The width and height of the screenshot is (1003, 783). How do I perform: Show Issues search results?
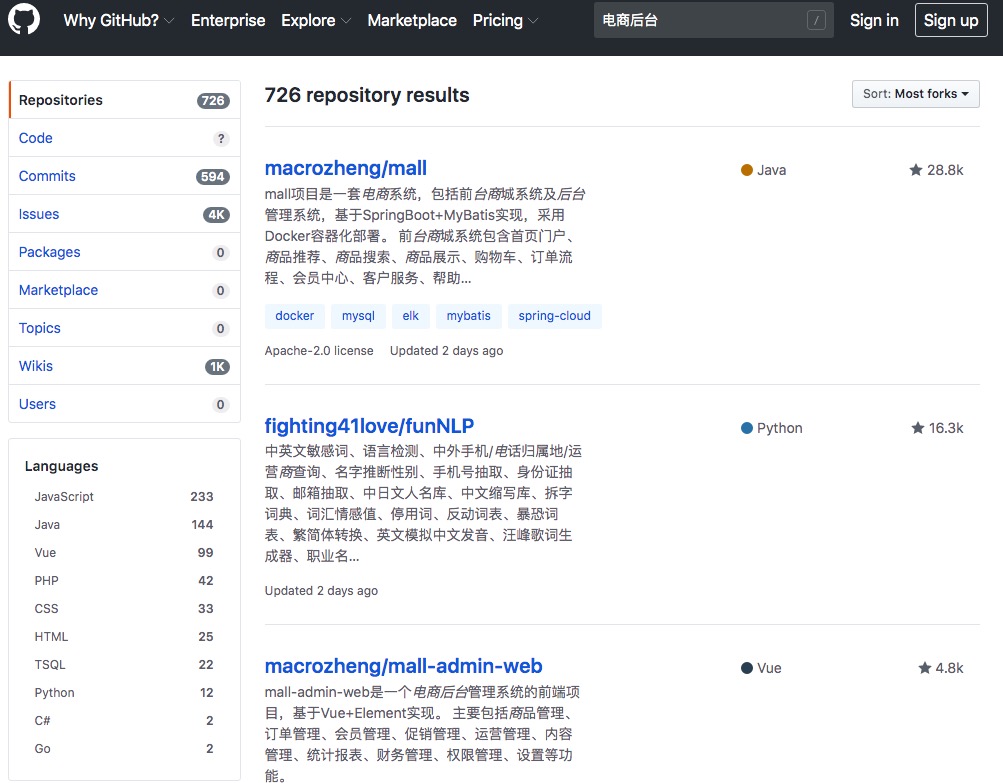[x=125, y=214]
